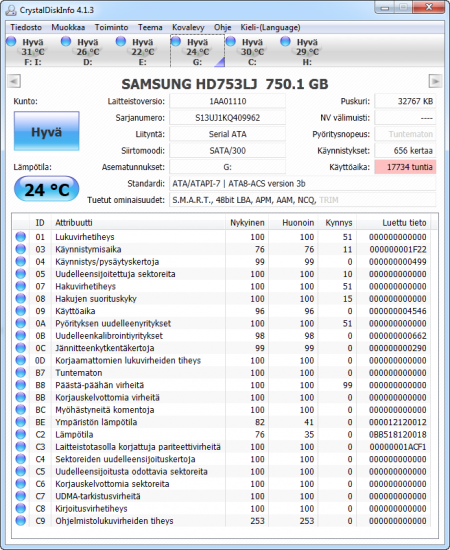450x550 pixels.
Task: Click status orb for Lukuvirhetiheys attribute
Action: coord(21,237)
